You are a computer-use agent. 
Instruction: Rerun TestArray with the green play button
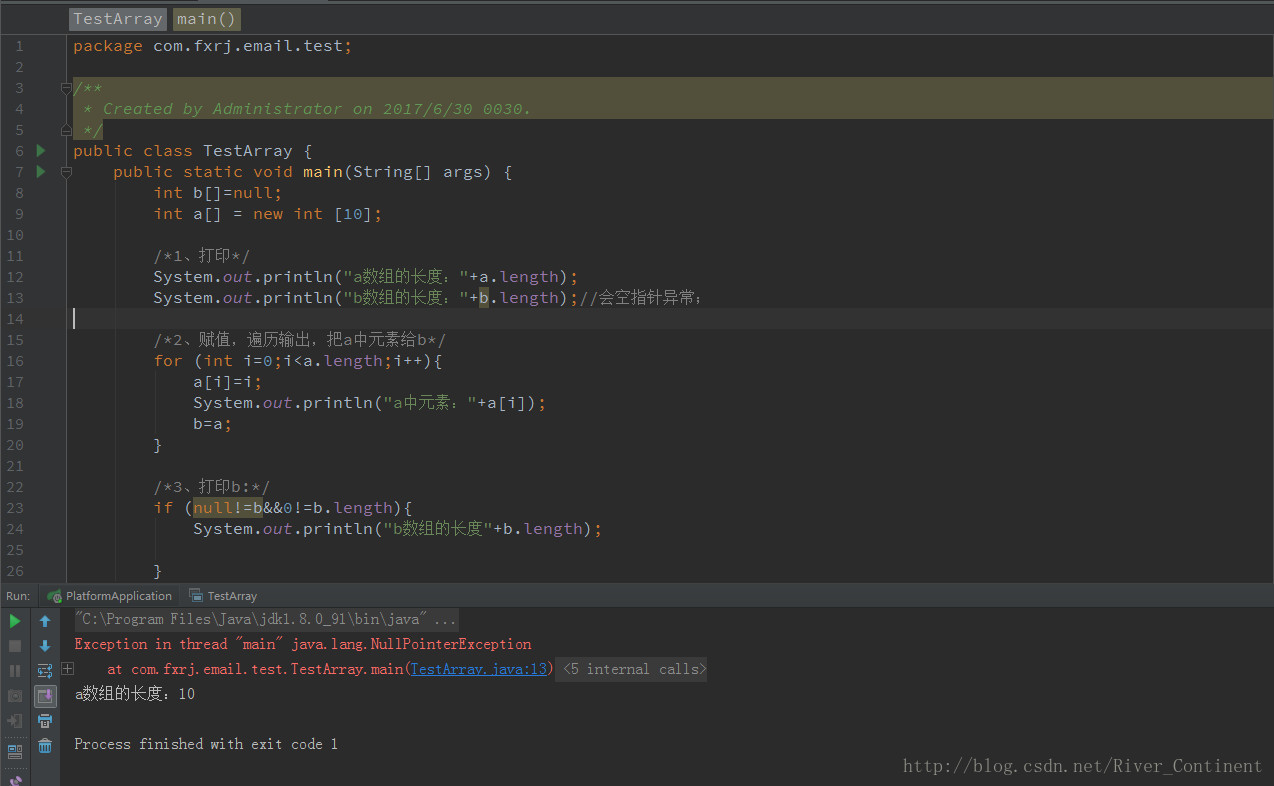(x=15, y=621)
